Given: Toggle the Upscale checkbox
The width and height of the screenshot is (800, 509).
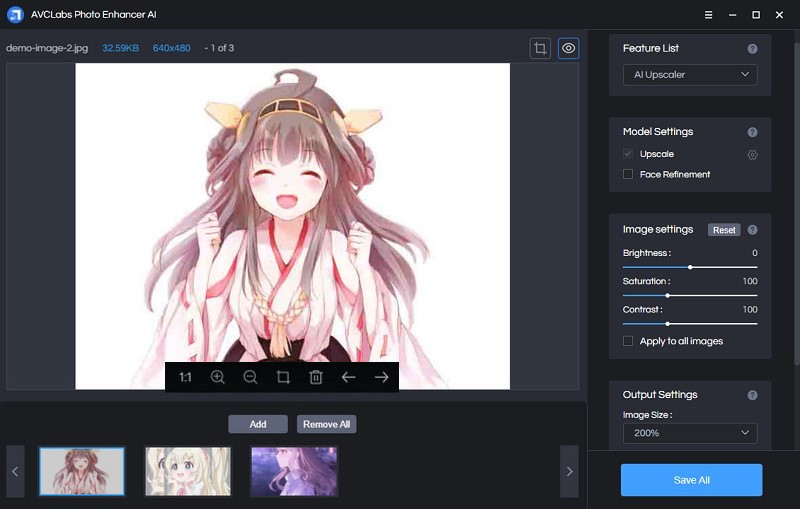Looking at the screenshot, I should pyautogui.click(x=628, y=154).
